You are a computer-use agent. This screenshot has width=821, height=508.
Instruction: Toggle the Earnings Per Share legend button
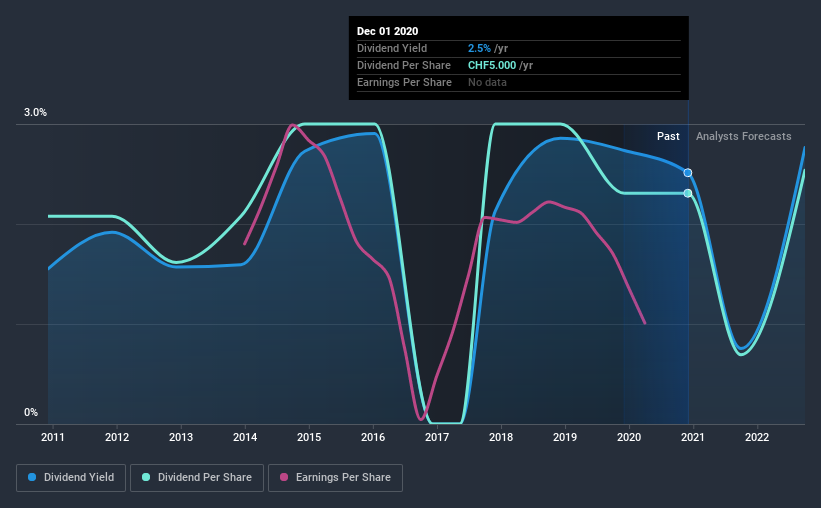(335, 478)
